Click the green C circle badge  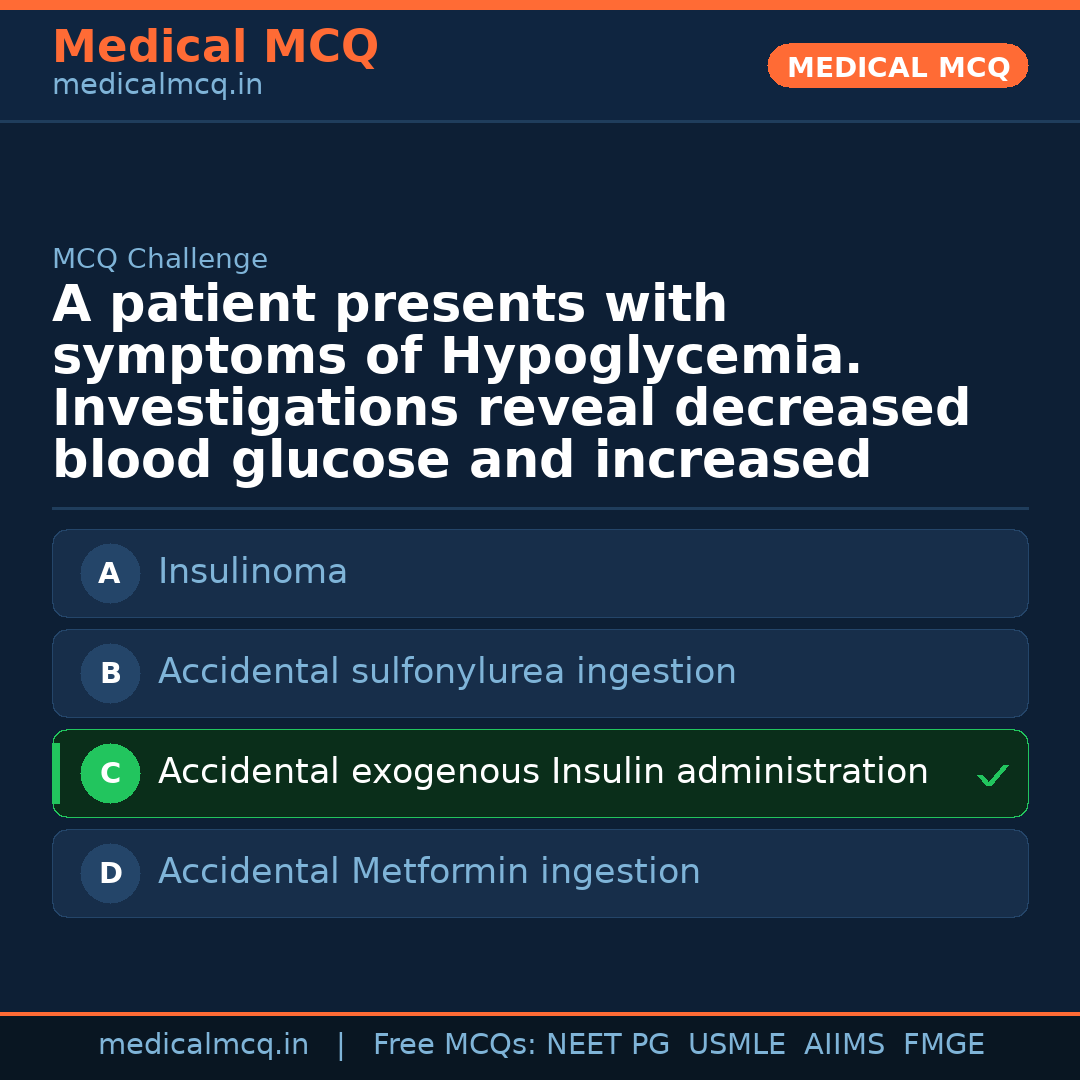coord(110,773)
